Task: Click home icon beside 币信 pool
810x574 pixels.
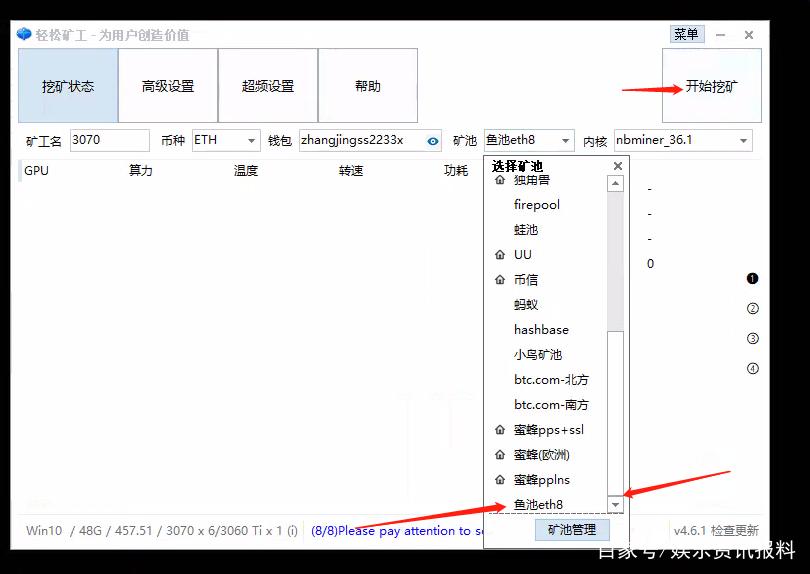Action: (x=500, y=280)
